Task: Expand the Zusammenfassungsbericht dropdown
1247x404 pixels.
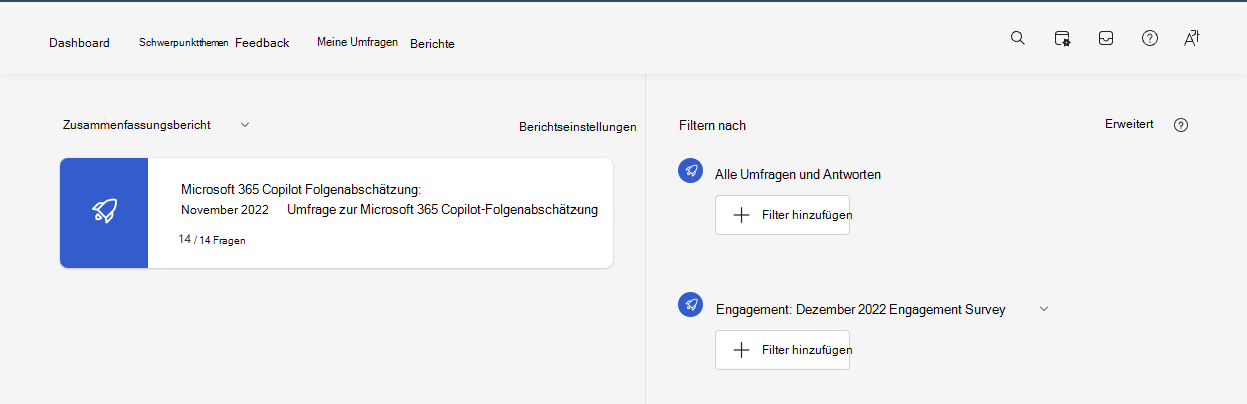Action: (x=245, y=124)
